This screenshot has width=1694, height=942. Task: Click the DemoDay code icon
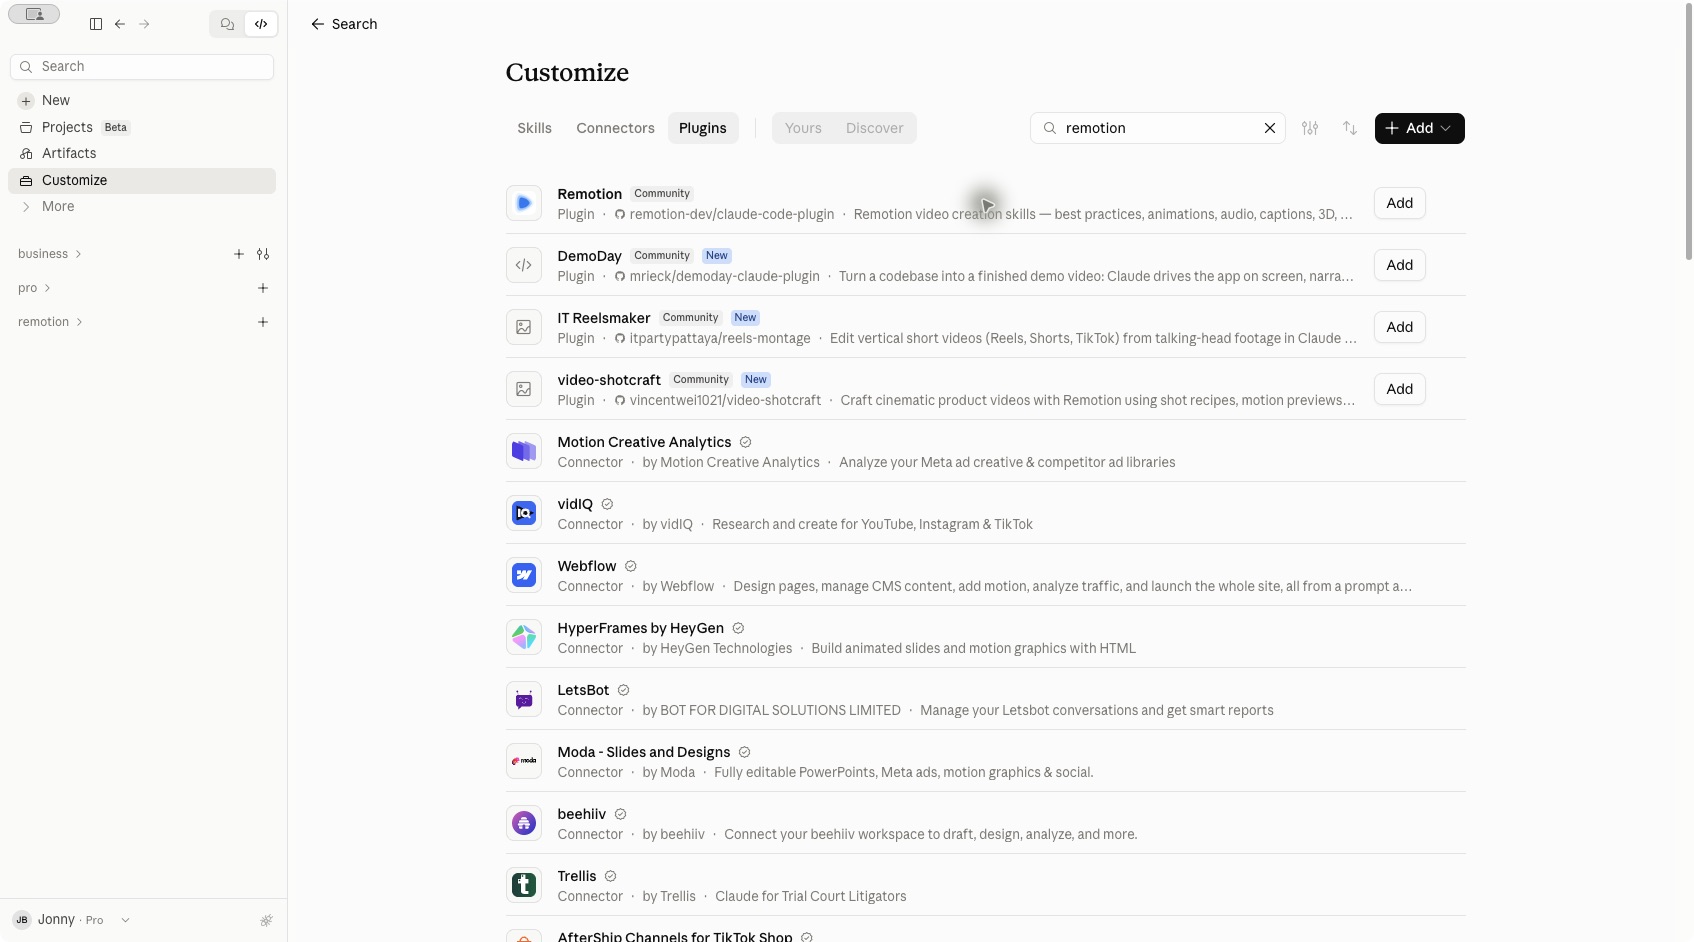tap(524, 265)
